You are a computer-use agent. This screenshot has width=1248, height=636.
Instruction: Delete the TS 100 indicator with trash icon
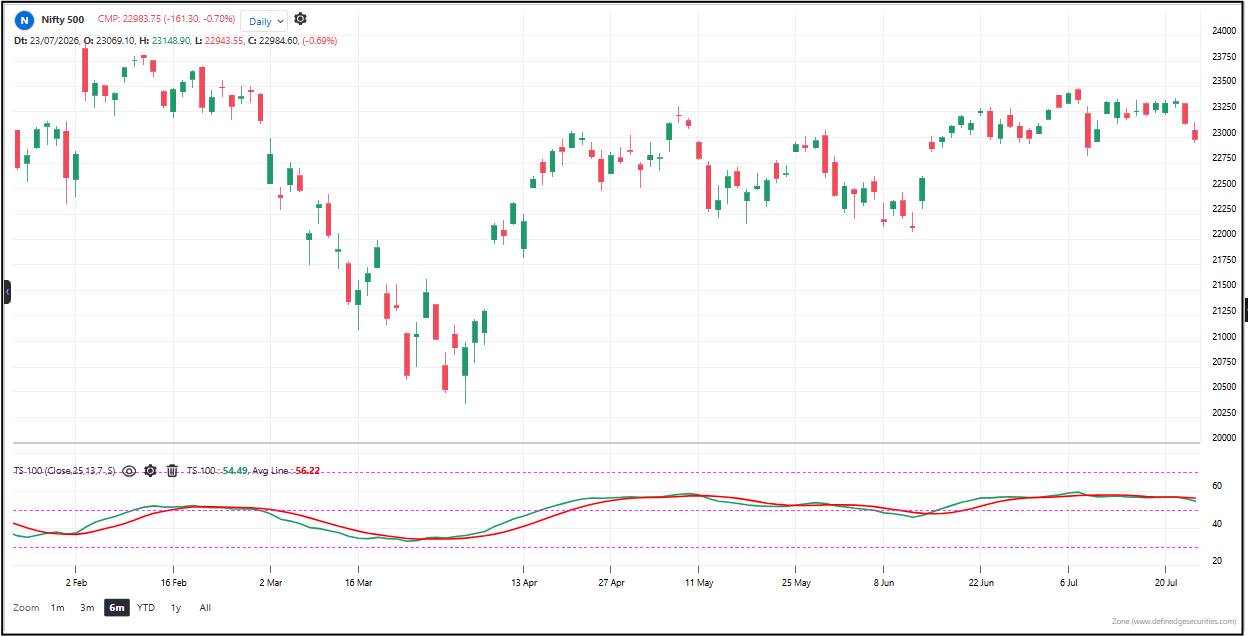coord(172,470)
